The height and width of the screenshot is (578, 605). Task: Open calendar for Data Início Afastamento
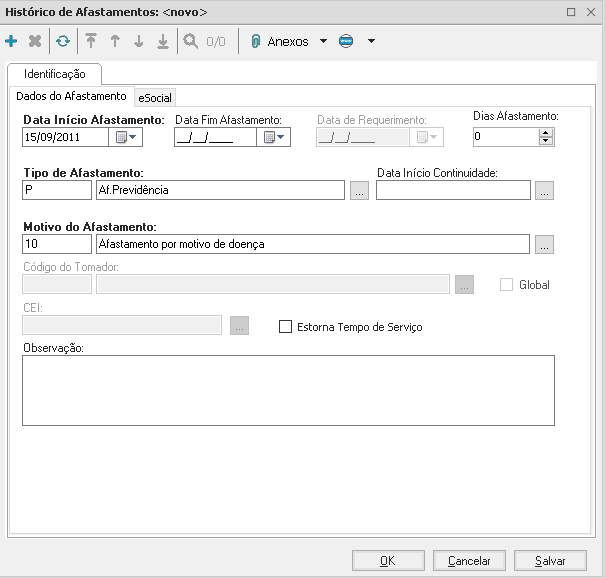pyautogui.click(x=126, y=137)
